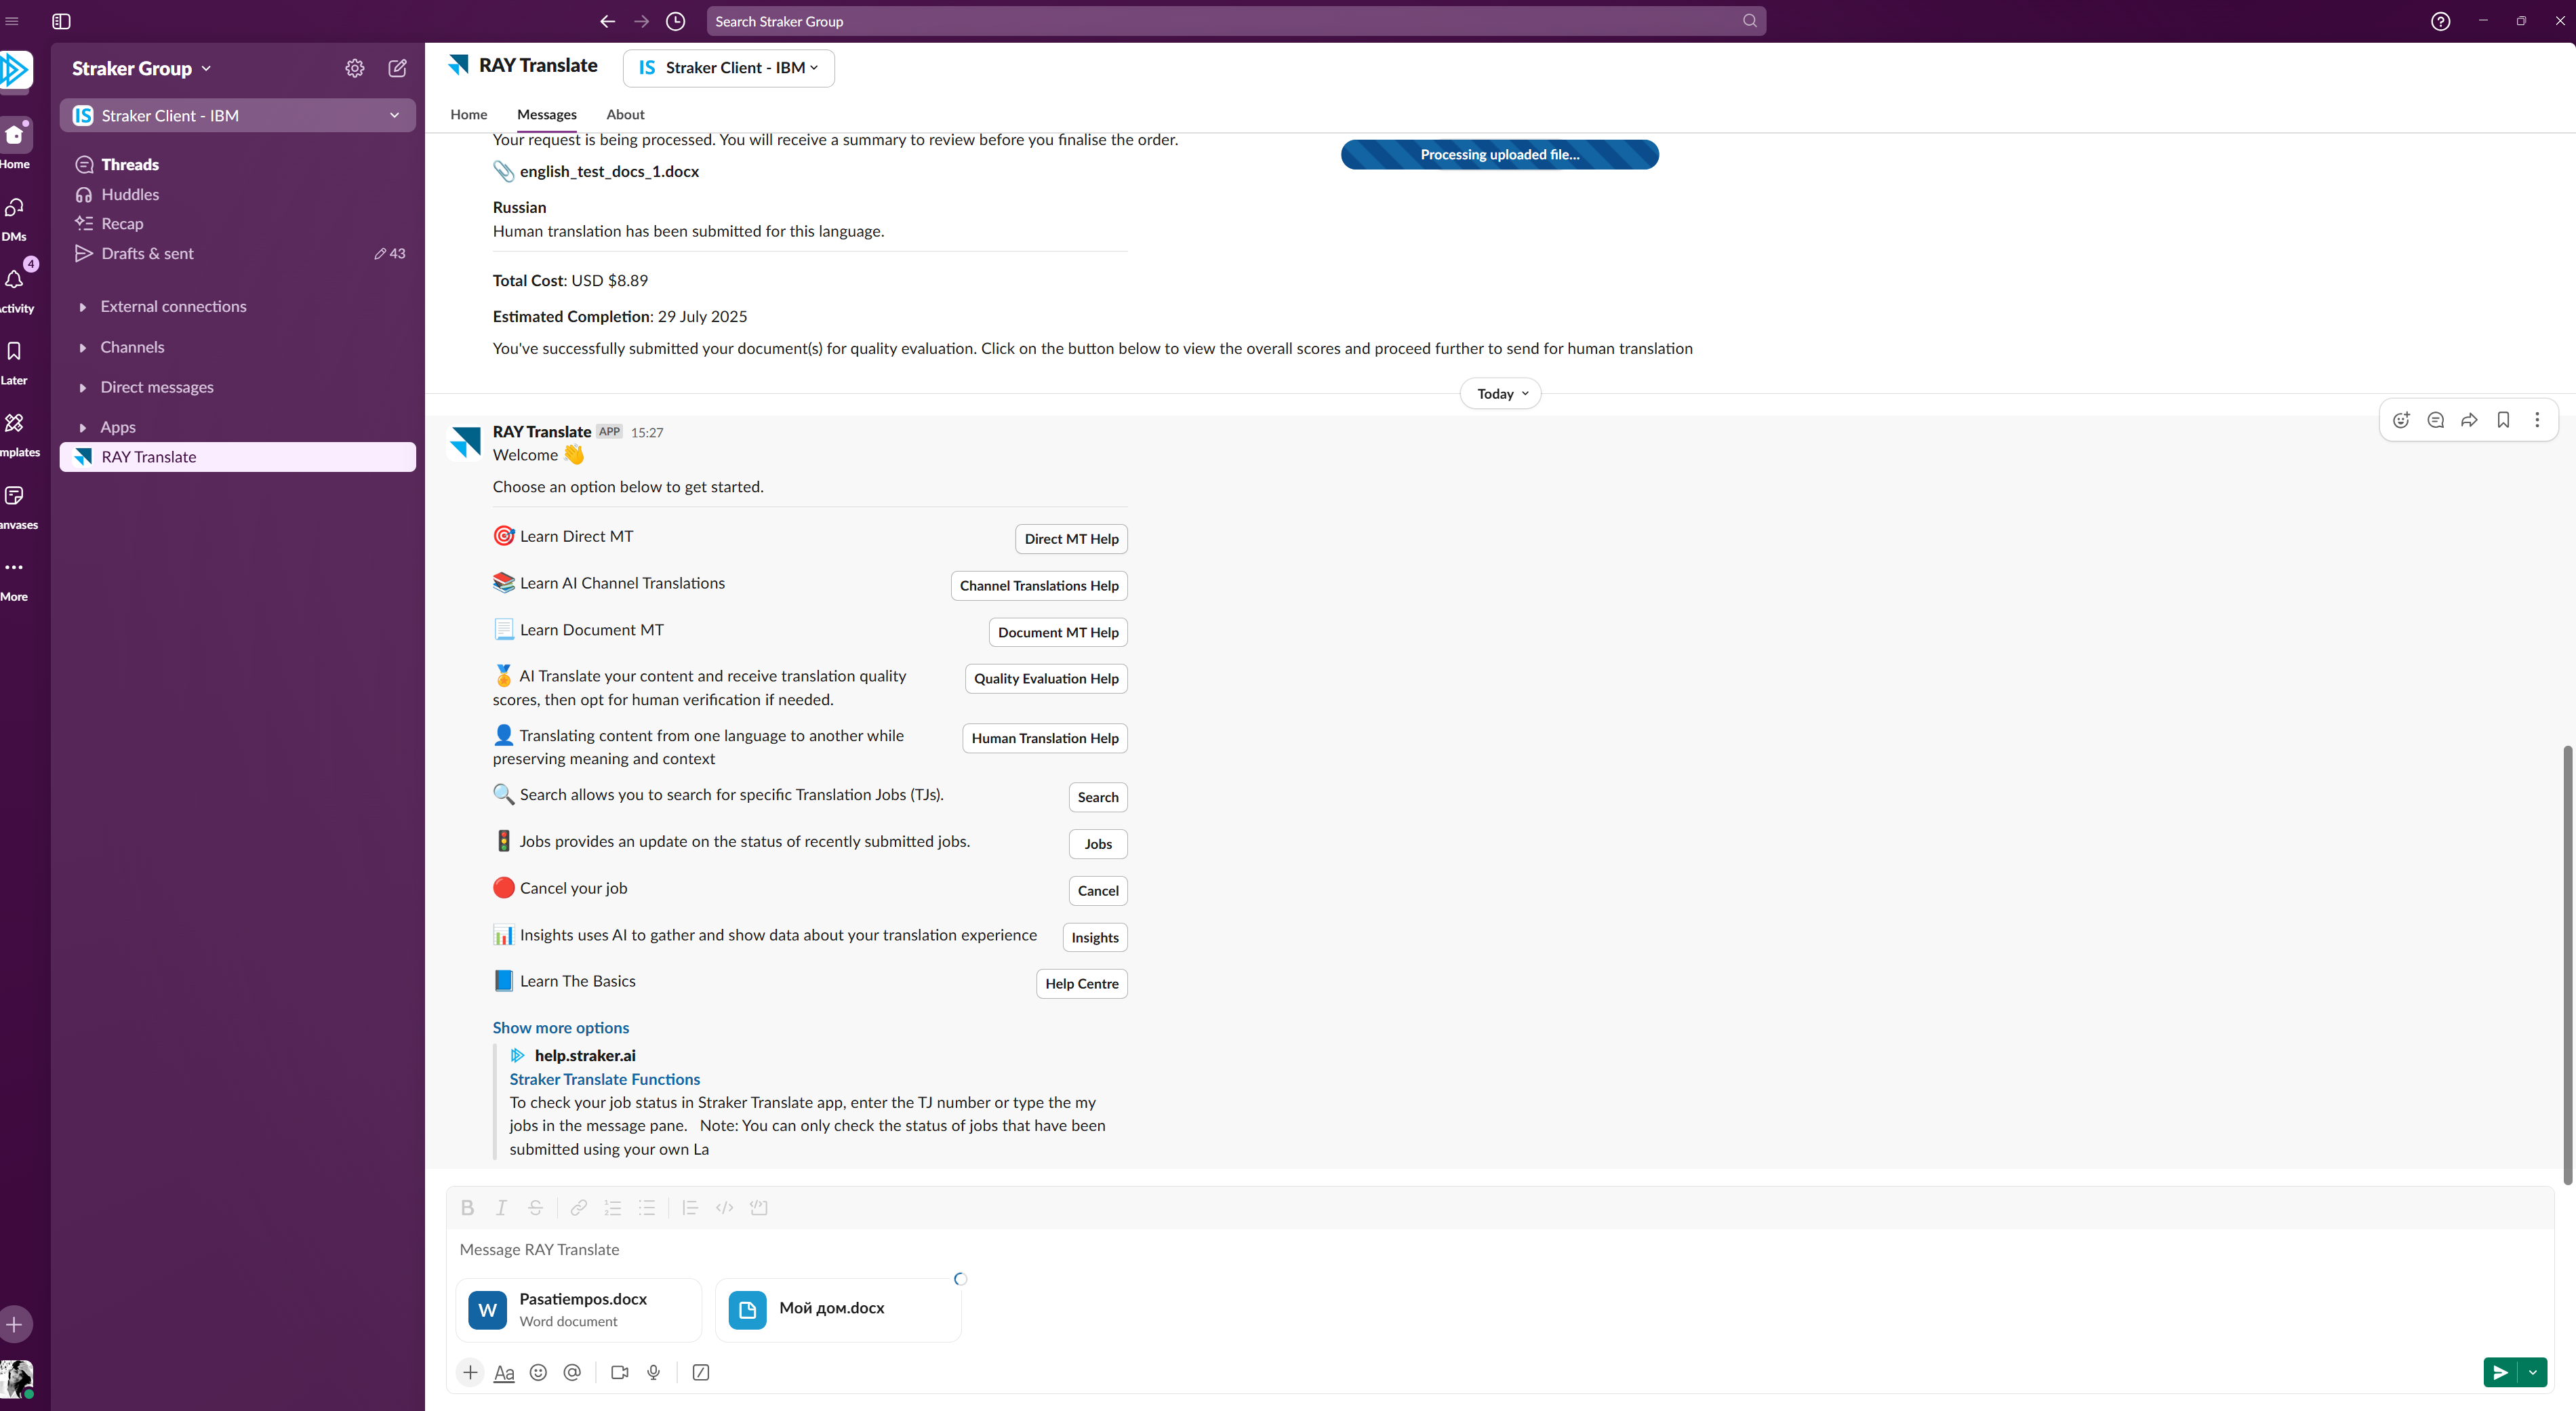Open workspace preferences gear icon

click(x=355, y=68)
